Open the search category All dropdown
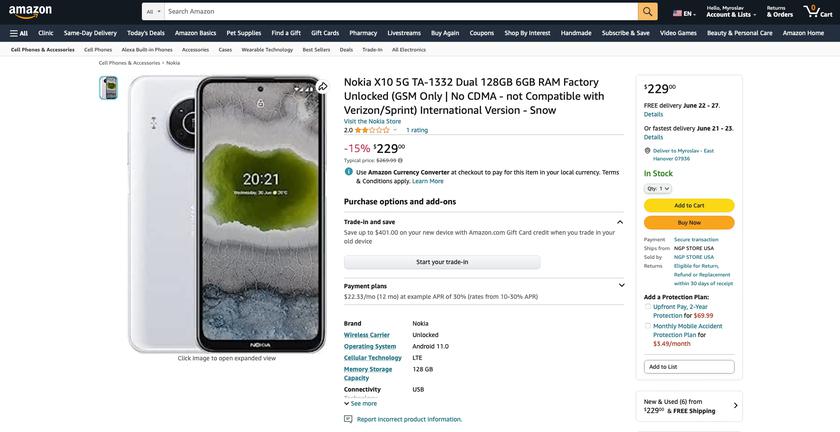Image resolution: width=840 pixels, height=432 pixels. [154, 12]
